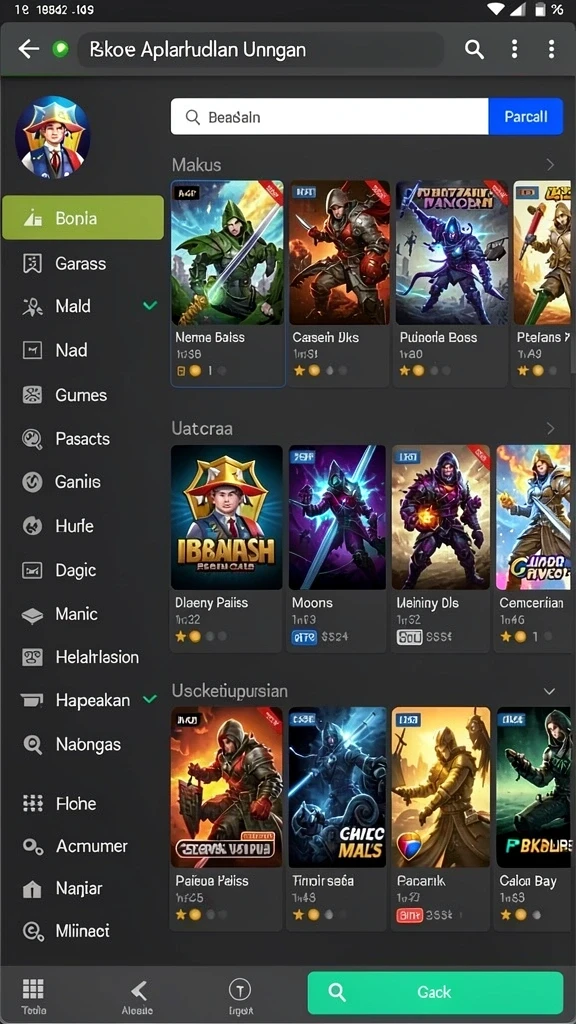Tap the back arrow in the top bar
The height and width of the screenshot is (1024, 576).
coord(29,49)
